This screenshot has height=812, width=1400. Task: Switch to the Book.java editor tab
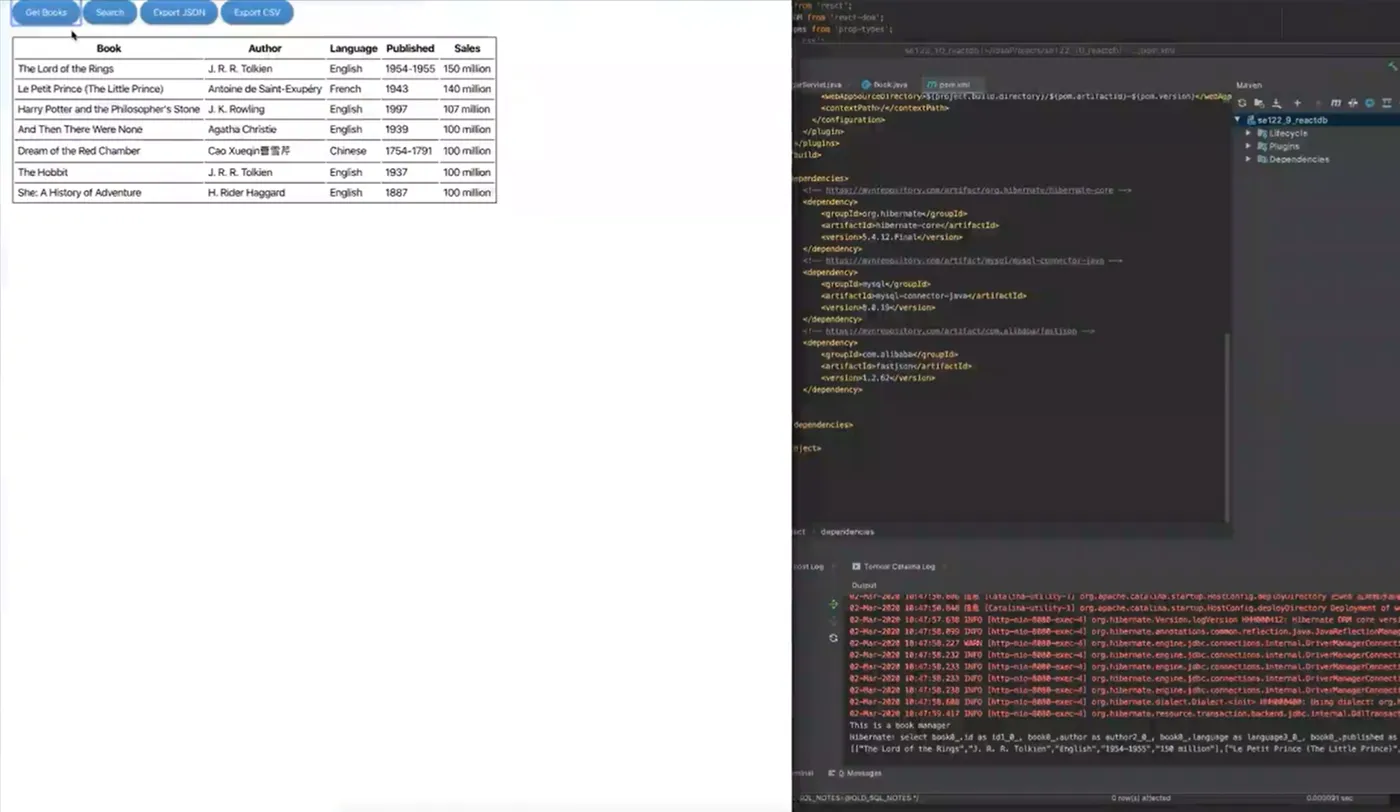(x=884, y=85)
